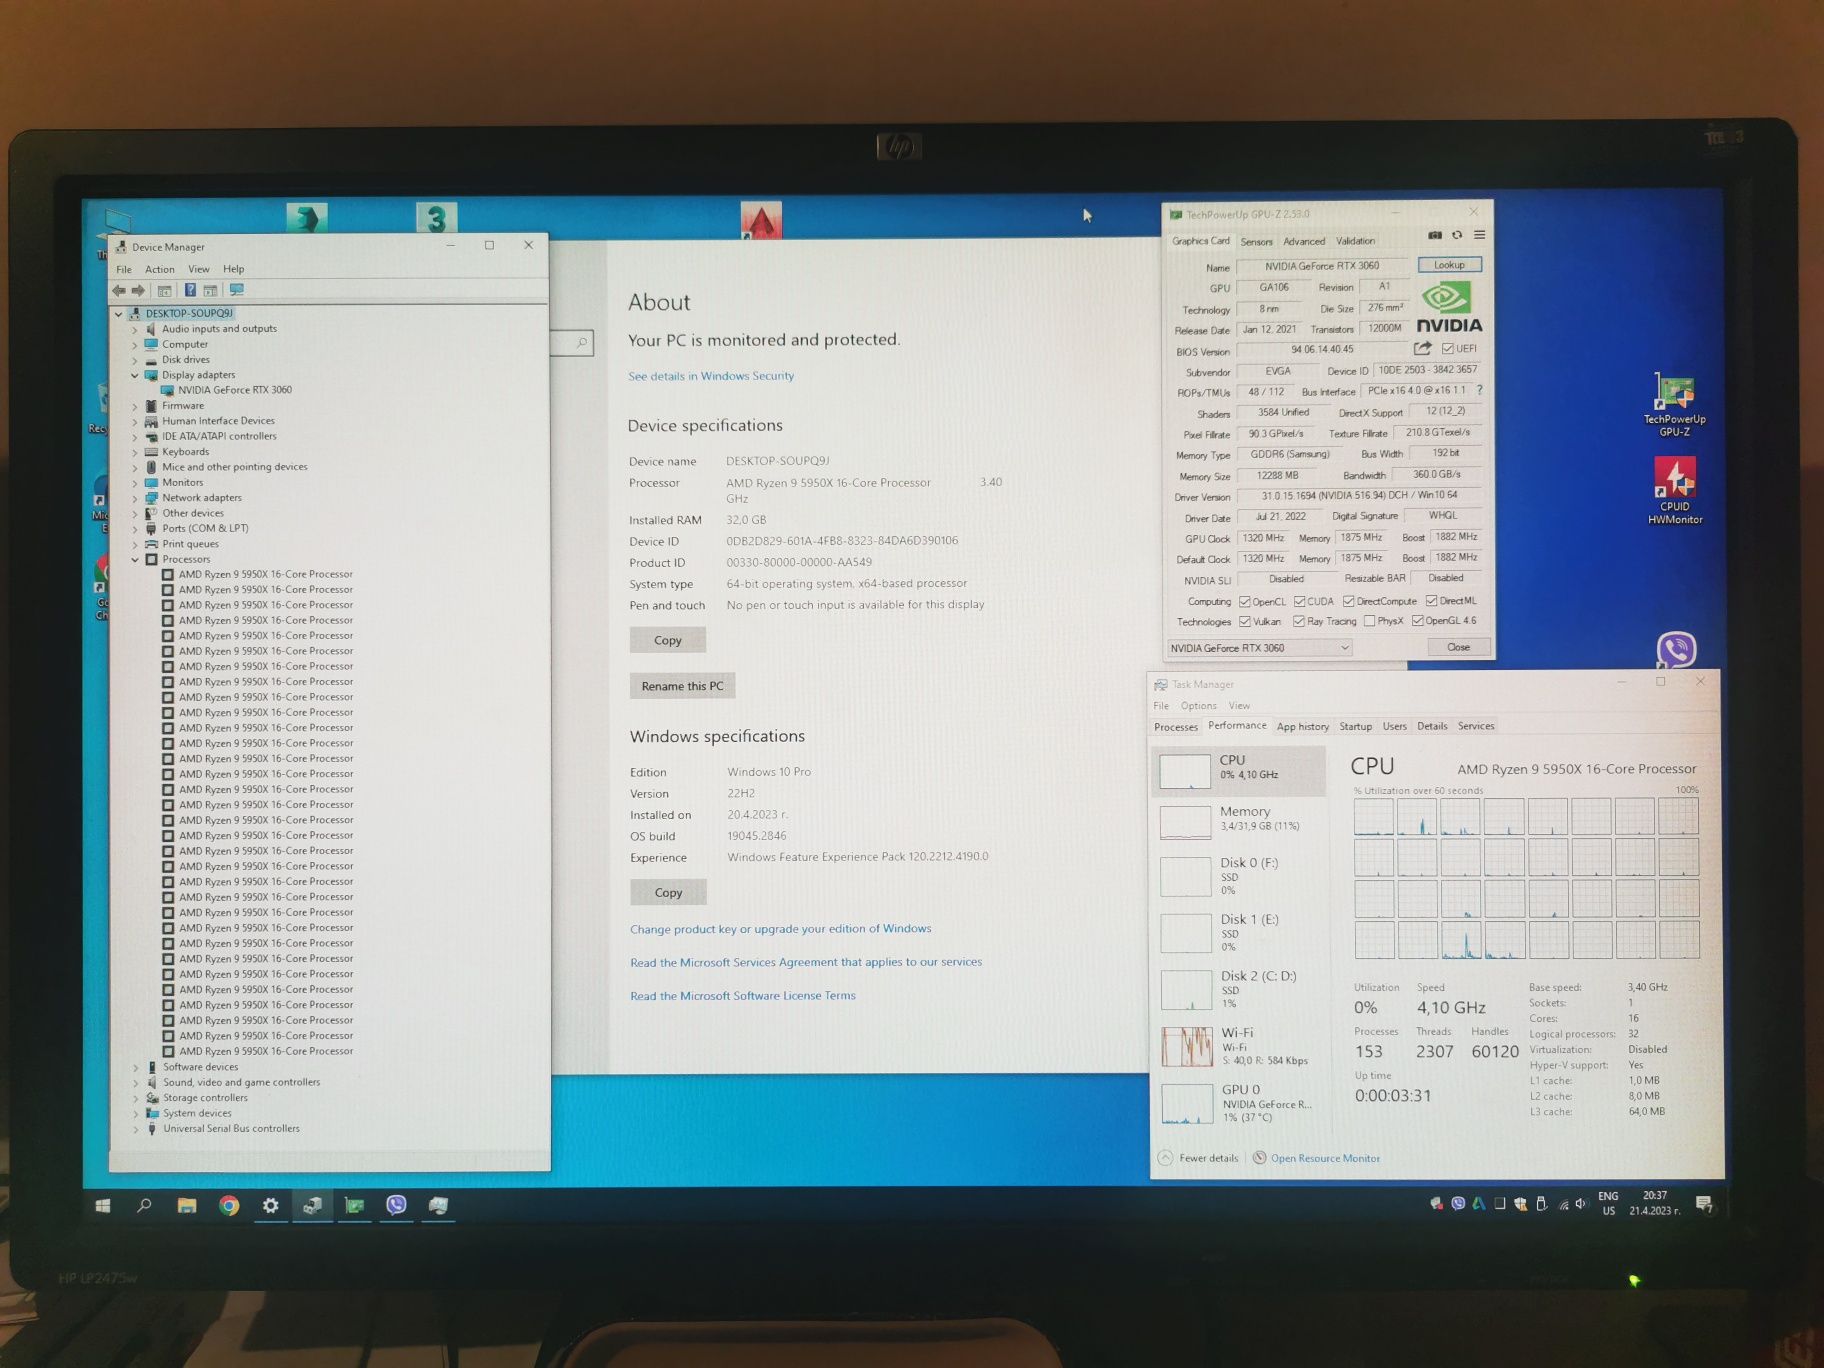This screenshot has height=1368, width=1824.
Task: Click Open Resource Monitor link
Action: [x=1325, y=1158]
